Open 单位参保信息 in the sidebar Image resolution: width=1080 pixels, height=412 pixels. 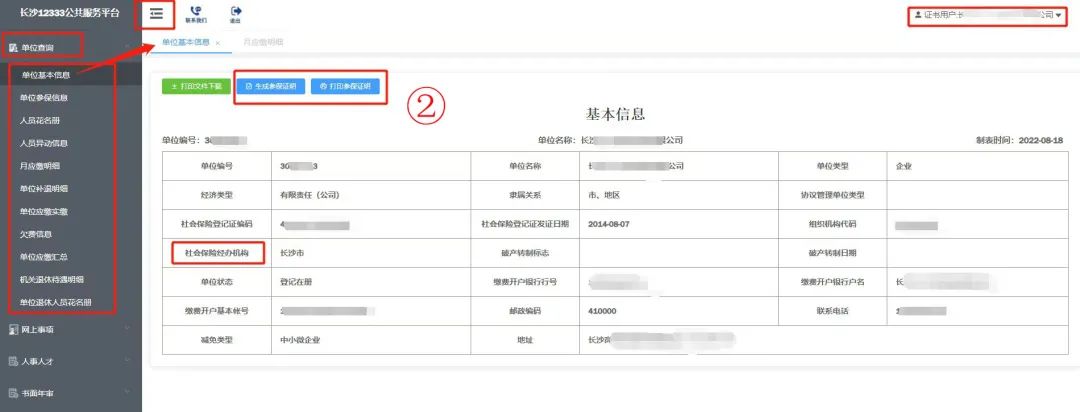[44, 98]
